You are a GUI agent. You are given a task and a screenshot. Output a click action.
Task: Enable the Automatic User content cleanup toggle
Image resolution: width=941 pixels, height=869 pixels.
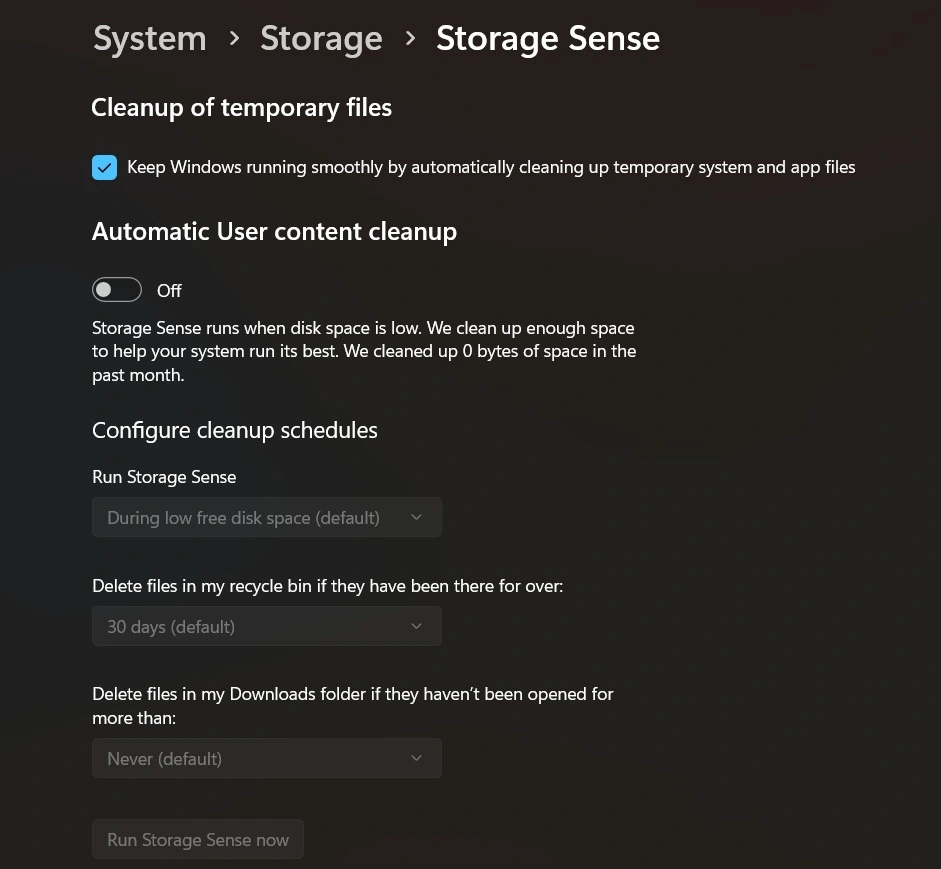coord(117,289)
